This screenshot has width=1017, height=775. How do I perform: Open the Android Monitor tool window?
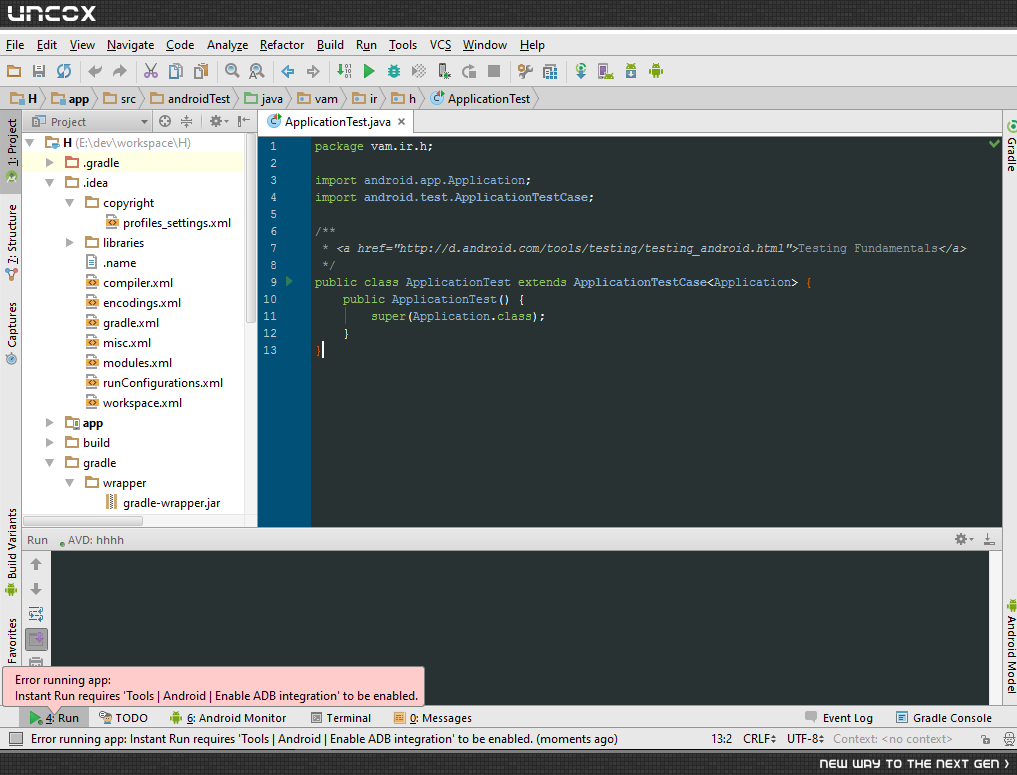pyautogui.click(x=228, y=718)
